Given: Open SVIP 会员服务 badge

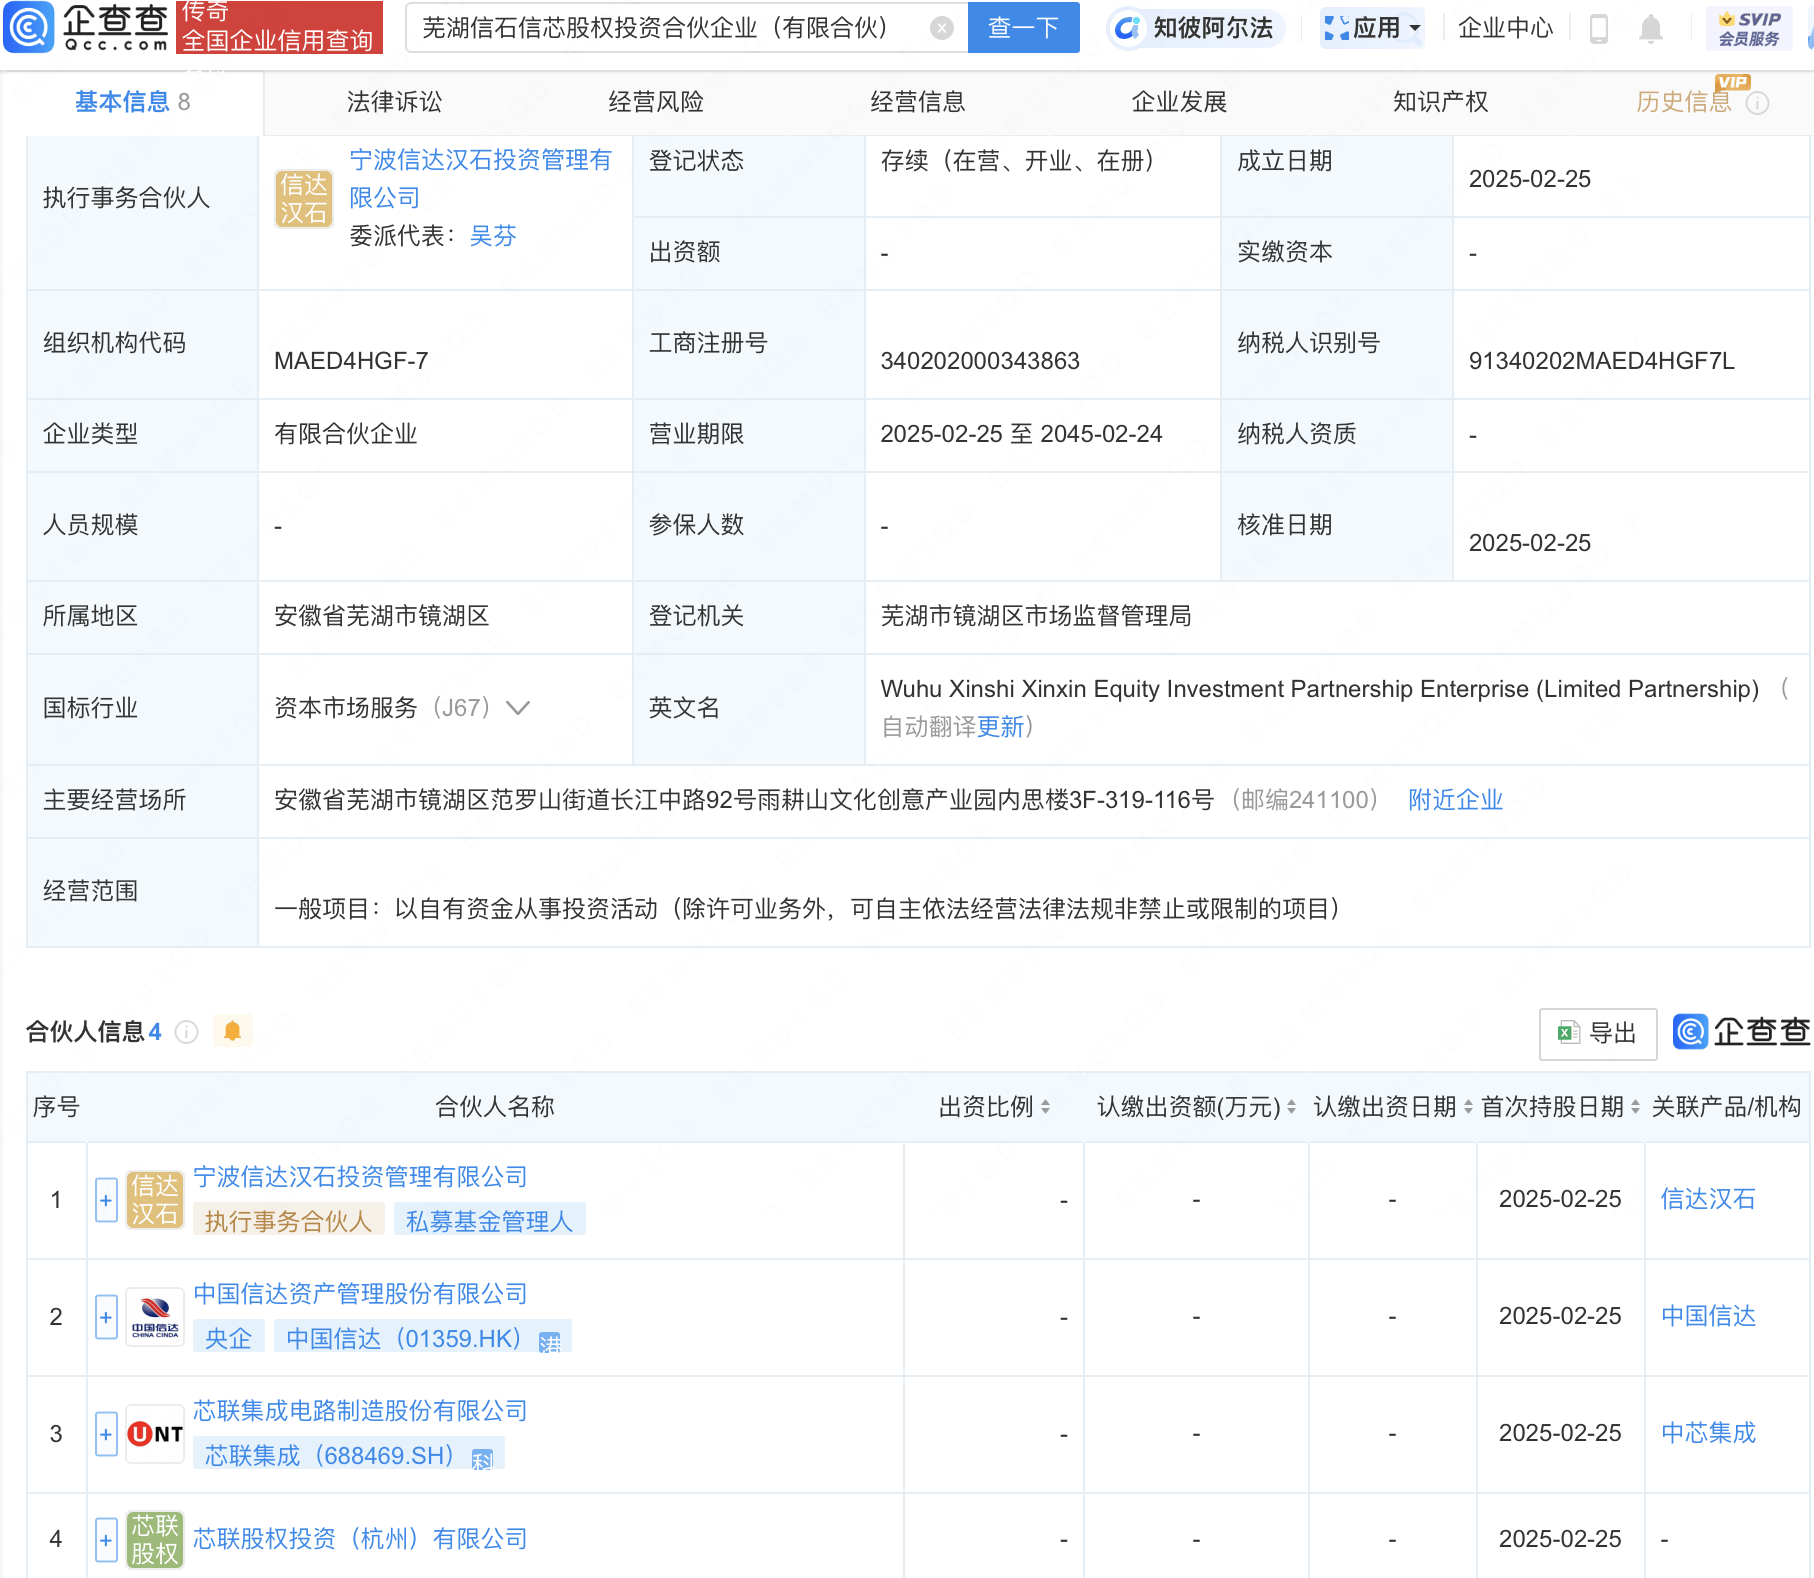Looking at the screenshot, I should [1749, 28].
